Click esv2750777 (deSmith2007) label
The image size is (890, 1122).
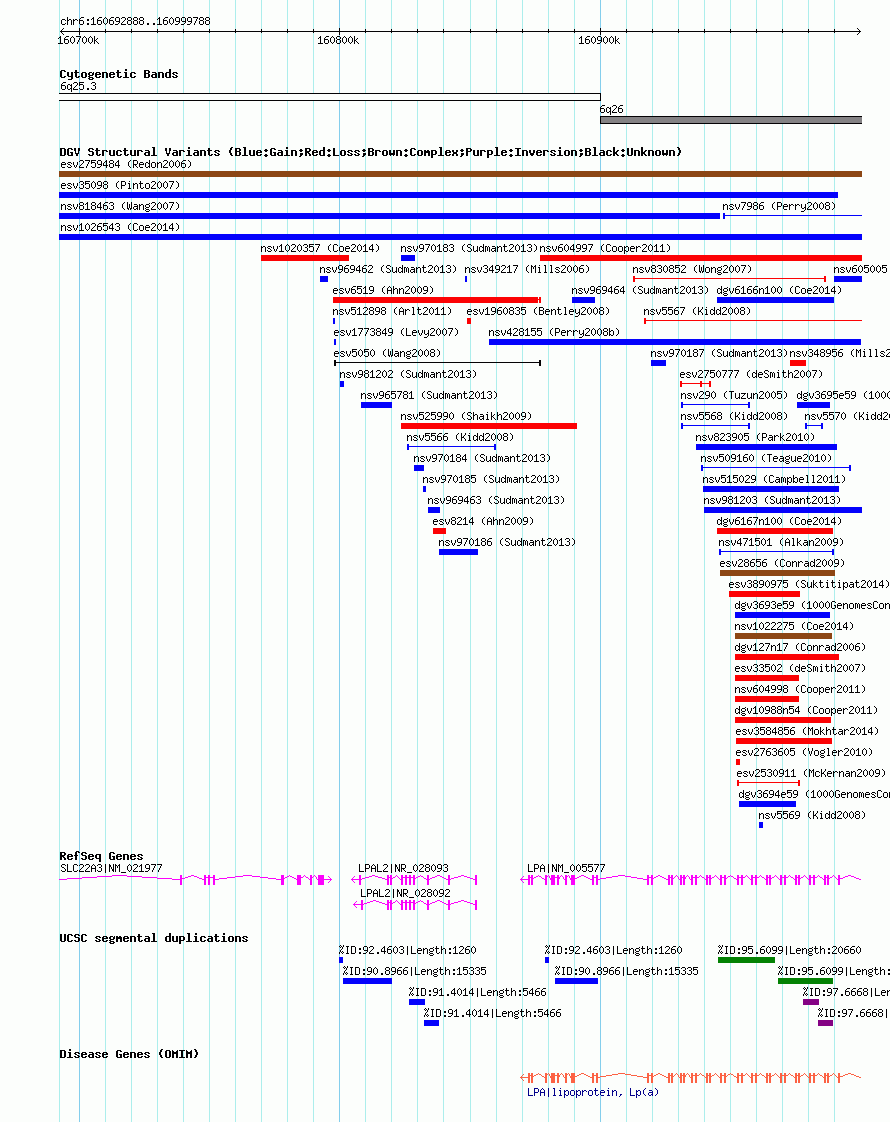(x=751, y=374)
